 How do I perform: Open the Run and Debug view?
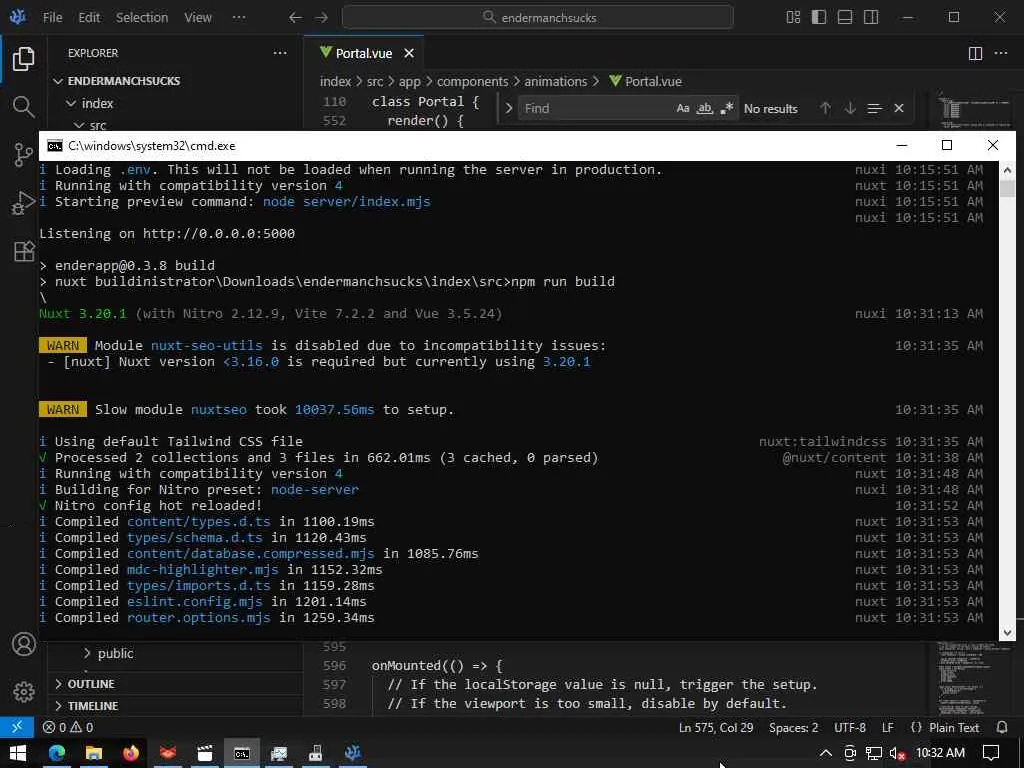[x=24, y=203]
